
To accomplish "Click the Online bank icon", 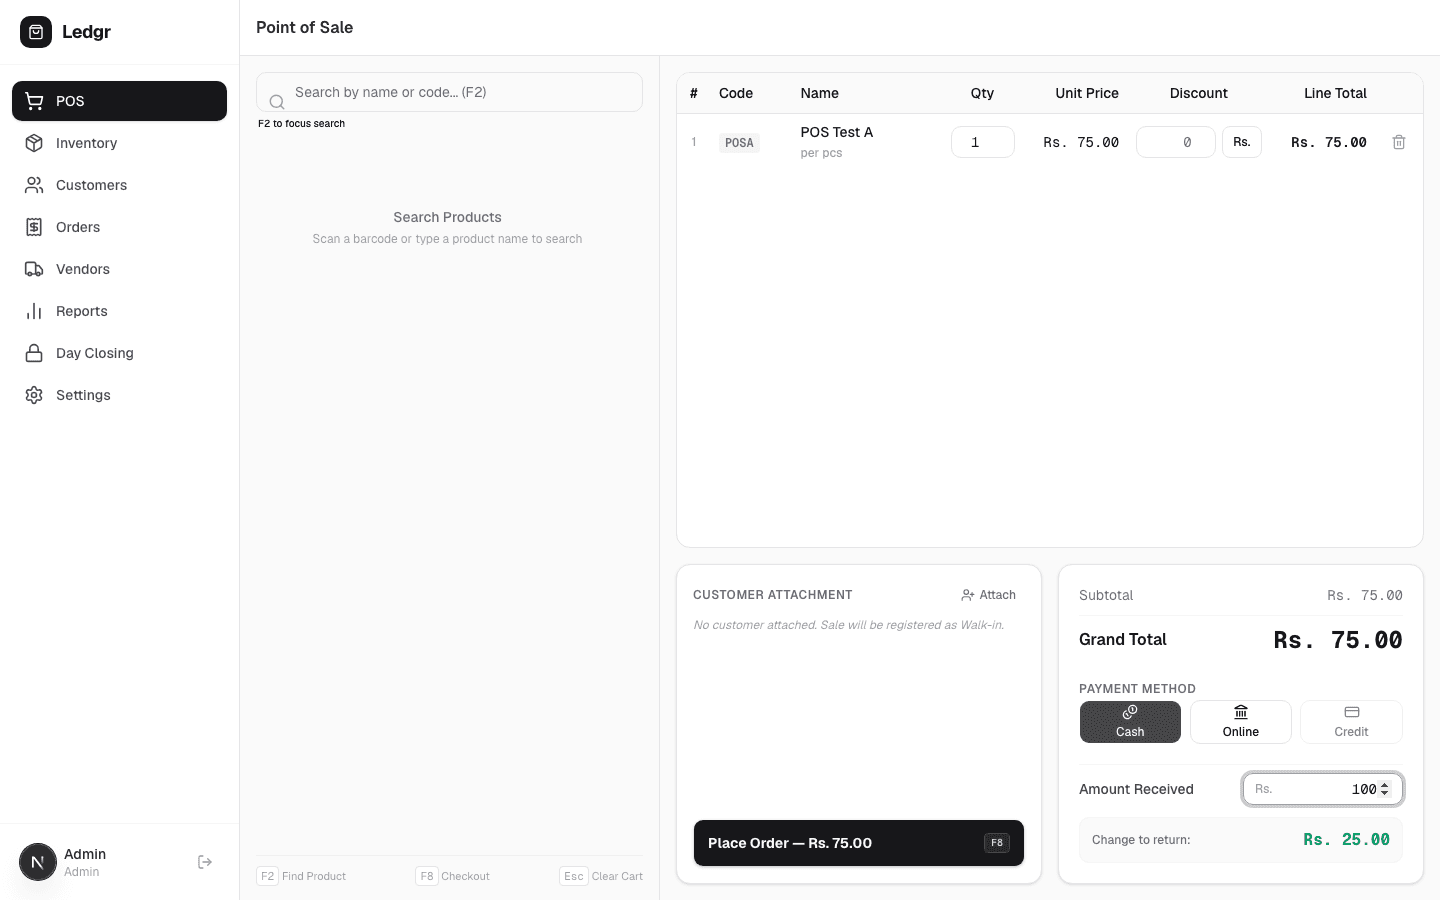I will pos(1241,712).
